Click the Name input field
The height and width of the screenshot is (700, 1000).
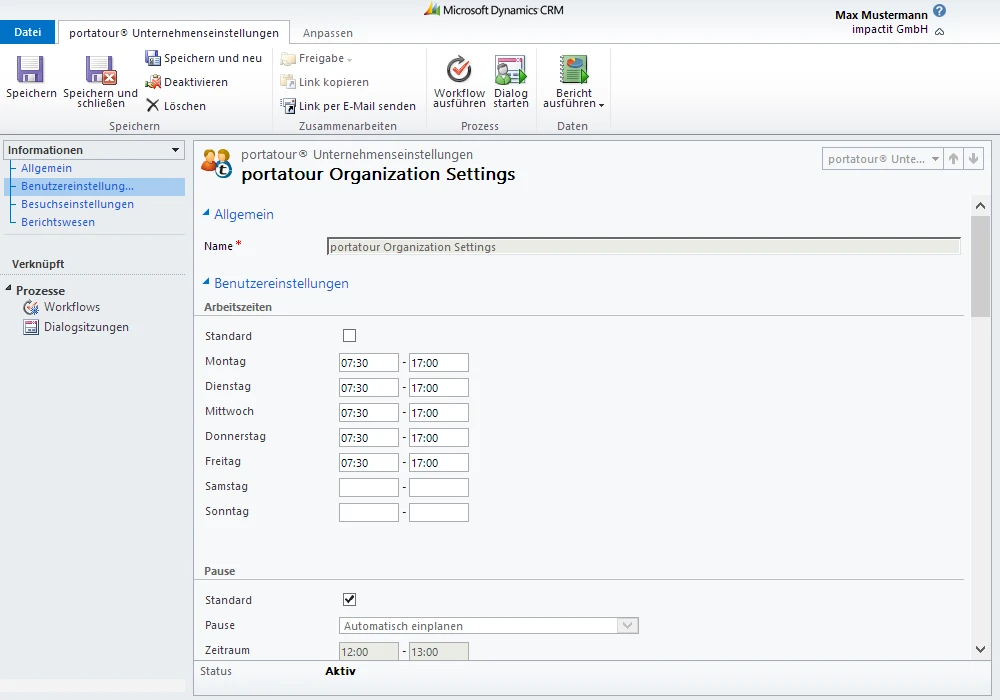click(643, 247)
